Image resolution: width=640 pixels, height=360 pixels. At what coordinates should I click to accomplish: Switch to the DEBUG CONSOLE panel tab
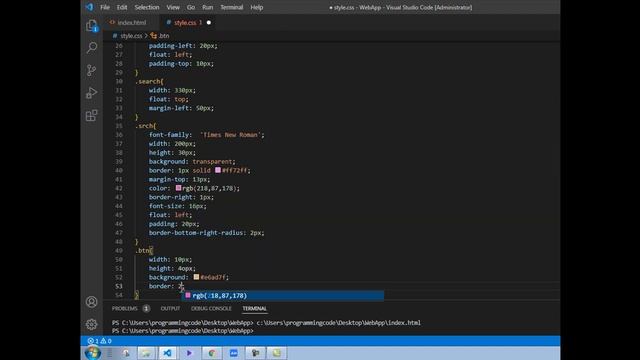pyautogui.click(x=211, y=309)
